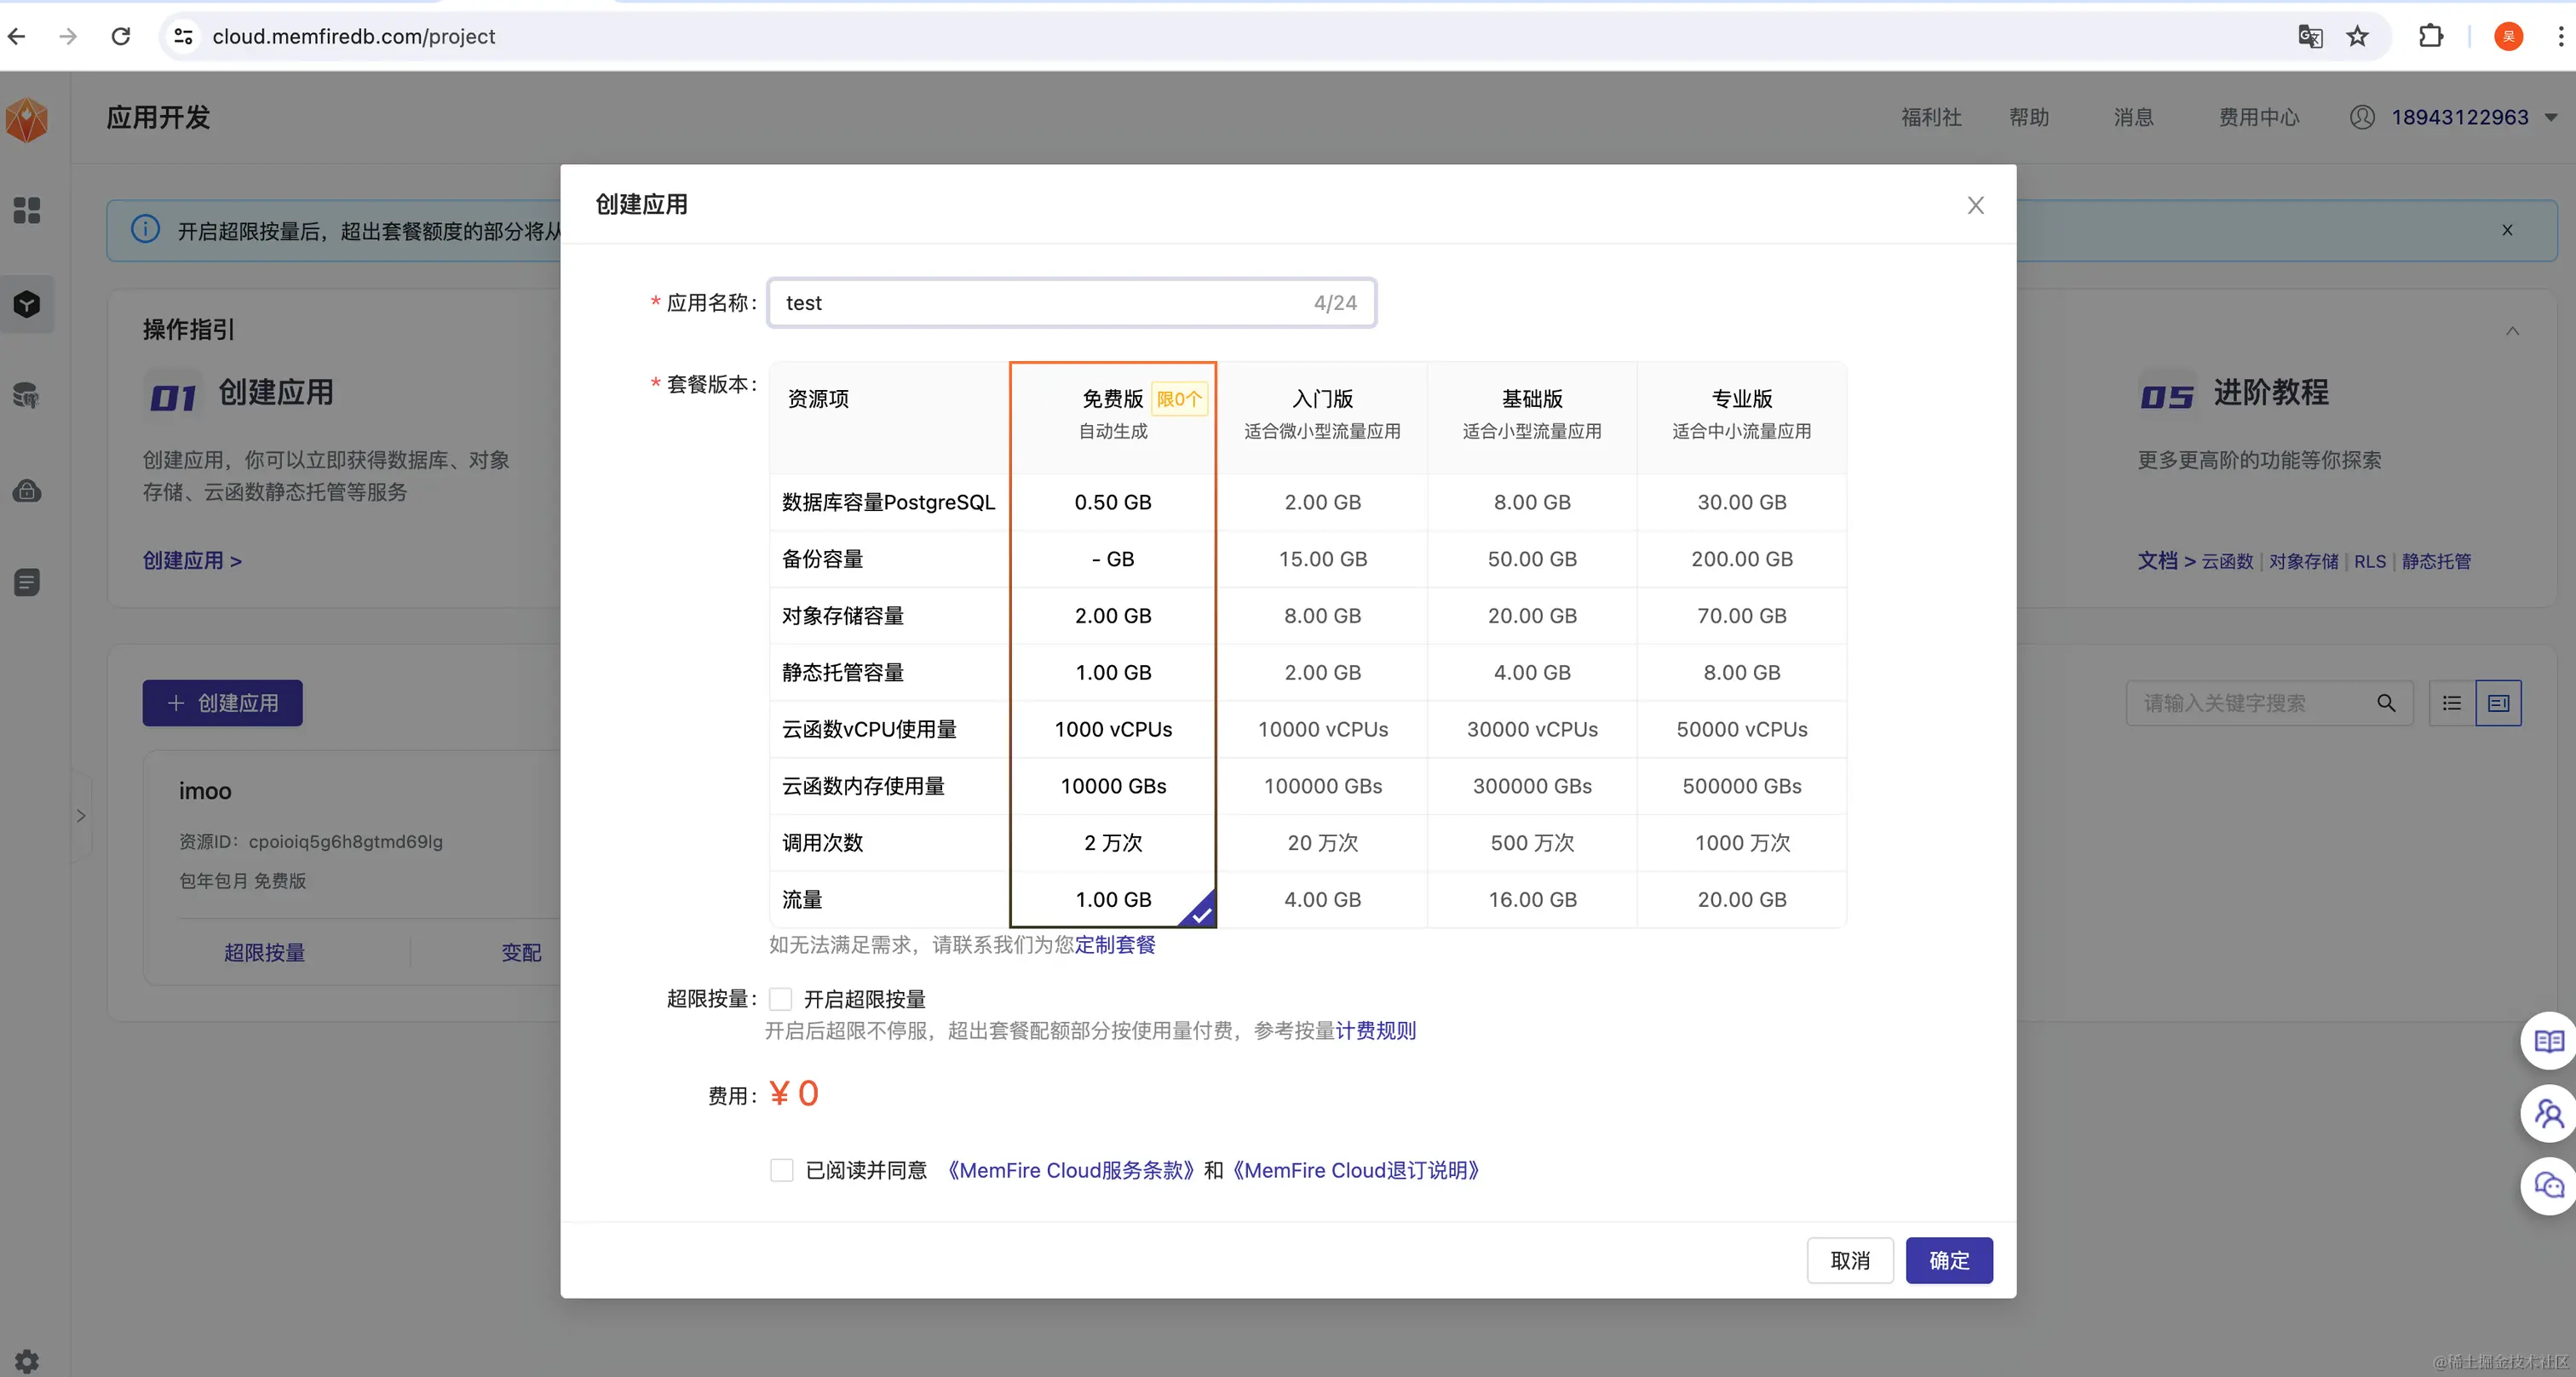Check the 已阅读并同意 agreement box

pos(782,1170)
